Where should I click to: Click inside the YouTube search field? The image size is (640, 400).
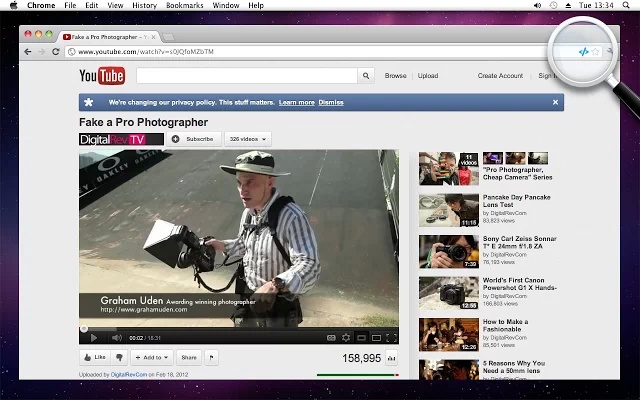(247, 76)
